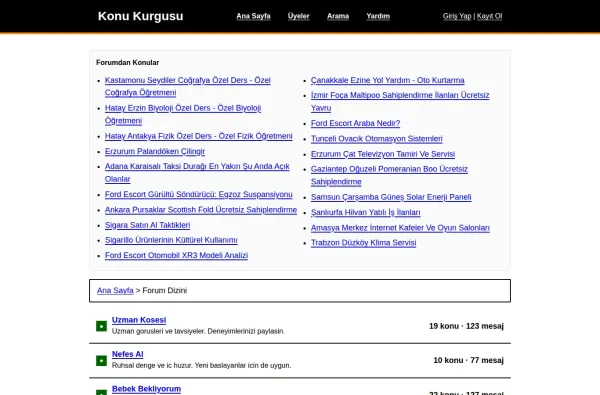Open Tunceli Ovacık Otomasyon Sistemleri topic
Screen dimensions: 600x395
coord(377,139)
